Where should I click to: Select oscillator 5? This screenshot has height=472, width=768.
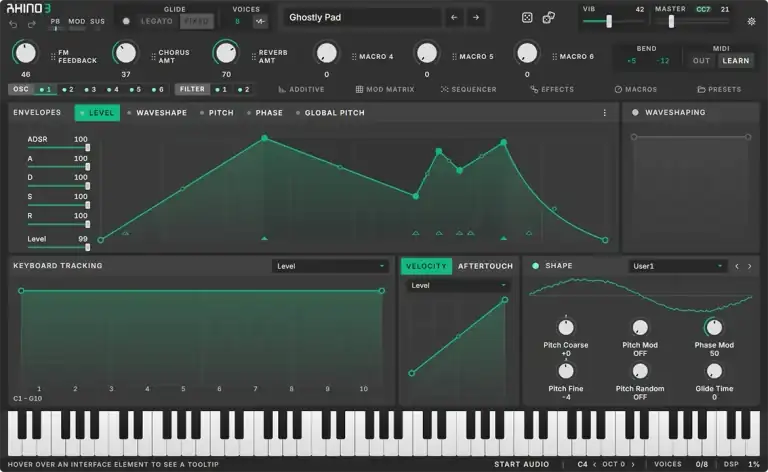point(135,90)
